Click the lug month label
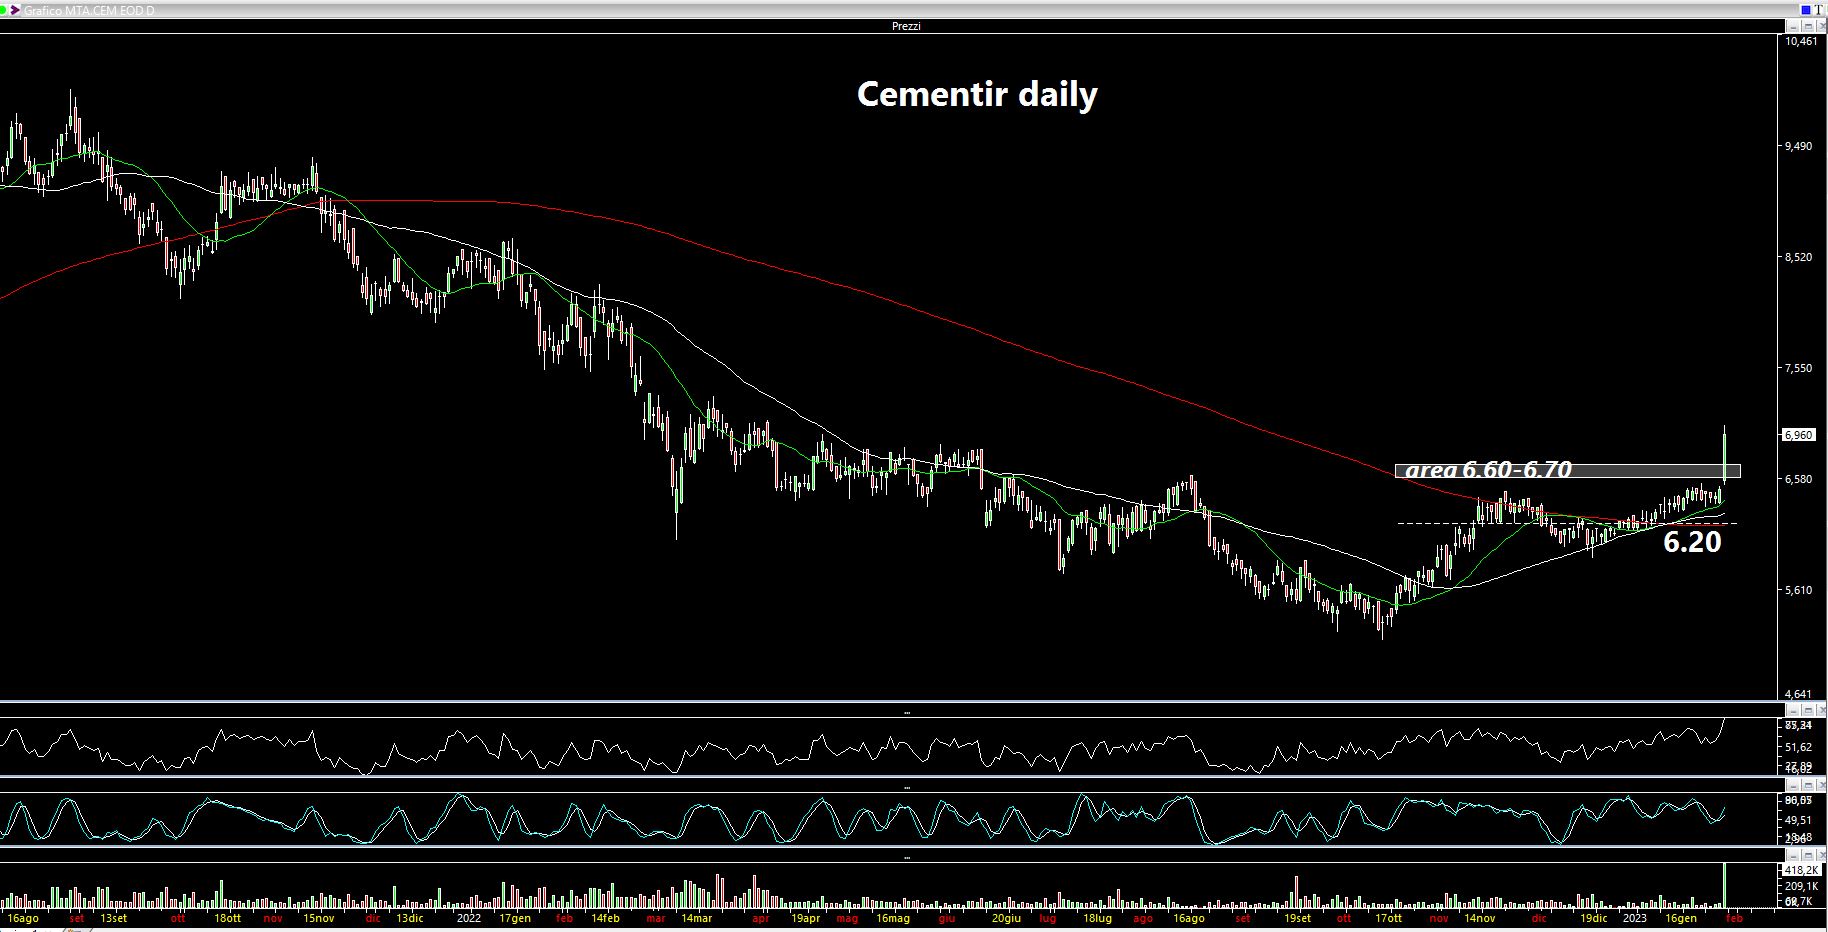Viewport: 1828px width, 932px height. pyautogui.click(x=1047, y=918)
